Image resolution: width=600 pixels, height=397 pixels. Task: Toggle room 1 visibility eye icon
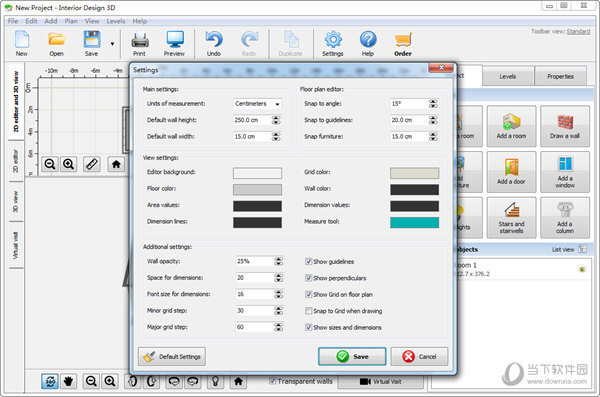tap(582, 270)
